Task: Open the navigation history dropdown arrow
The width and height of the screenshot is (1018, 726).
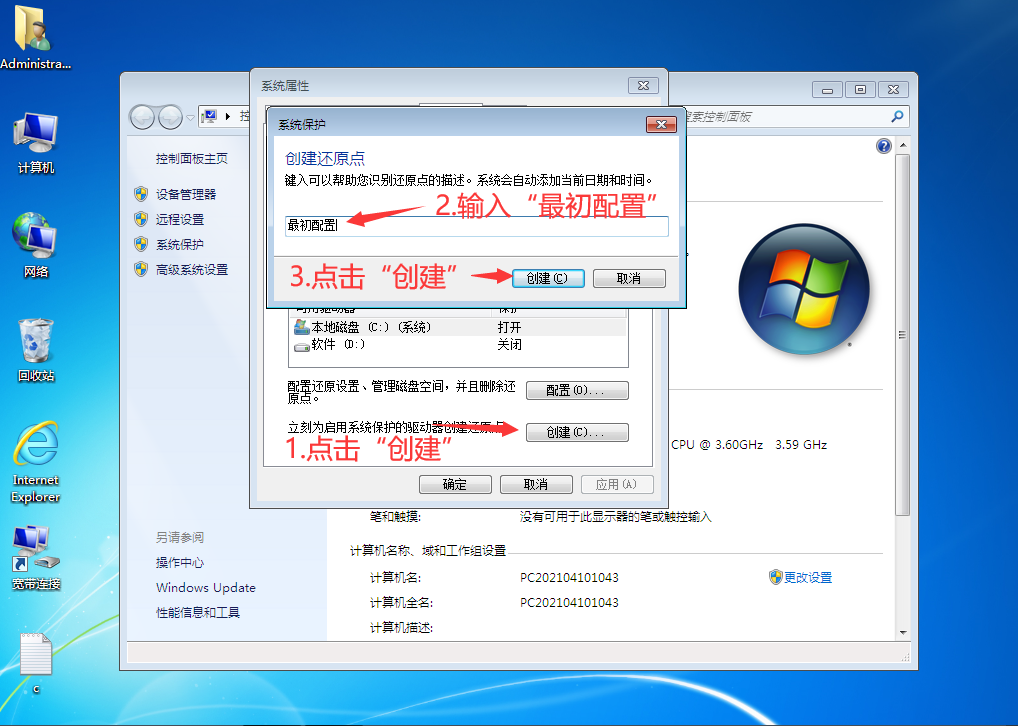Action: tap(190, 118)
